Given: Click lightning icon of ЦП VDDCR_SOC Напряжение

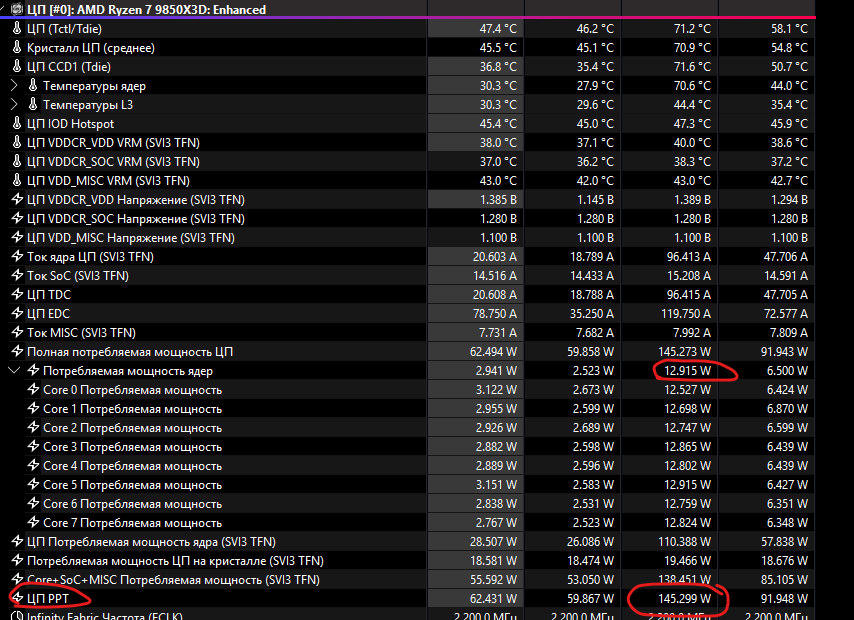Looking at the screenshot, I should (x=17, y=218).
